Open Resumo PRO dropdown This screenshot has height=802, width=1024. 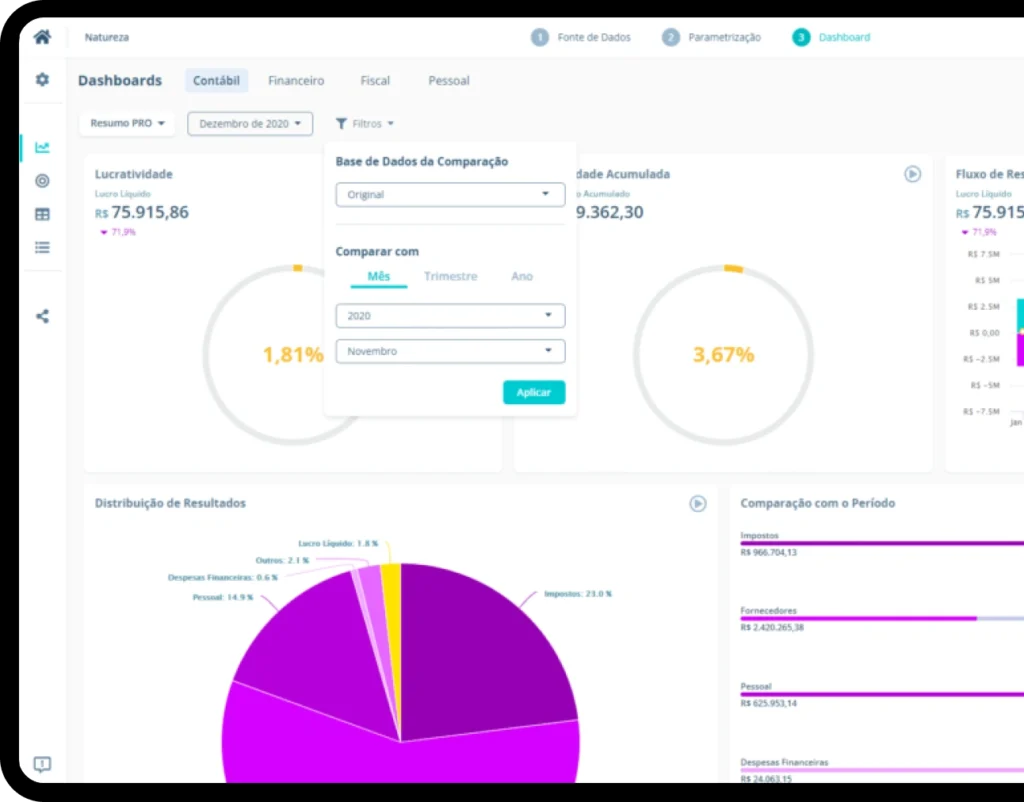tap(127, 123)
